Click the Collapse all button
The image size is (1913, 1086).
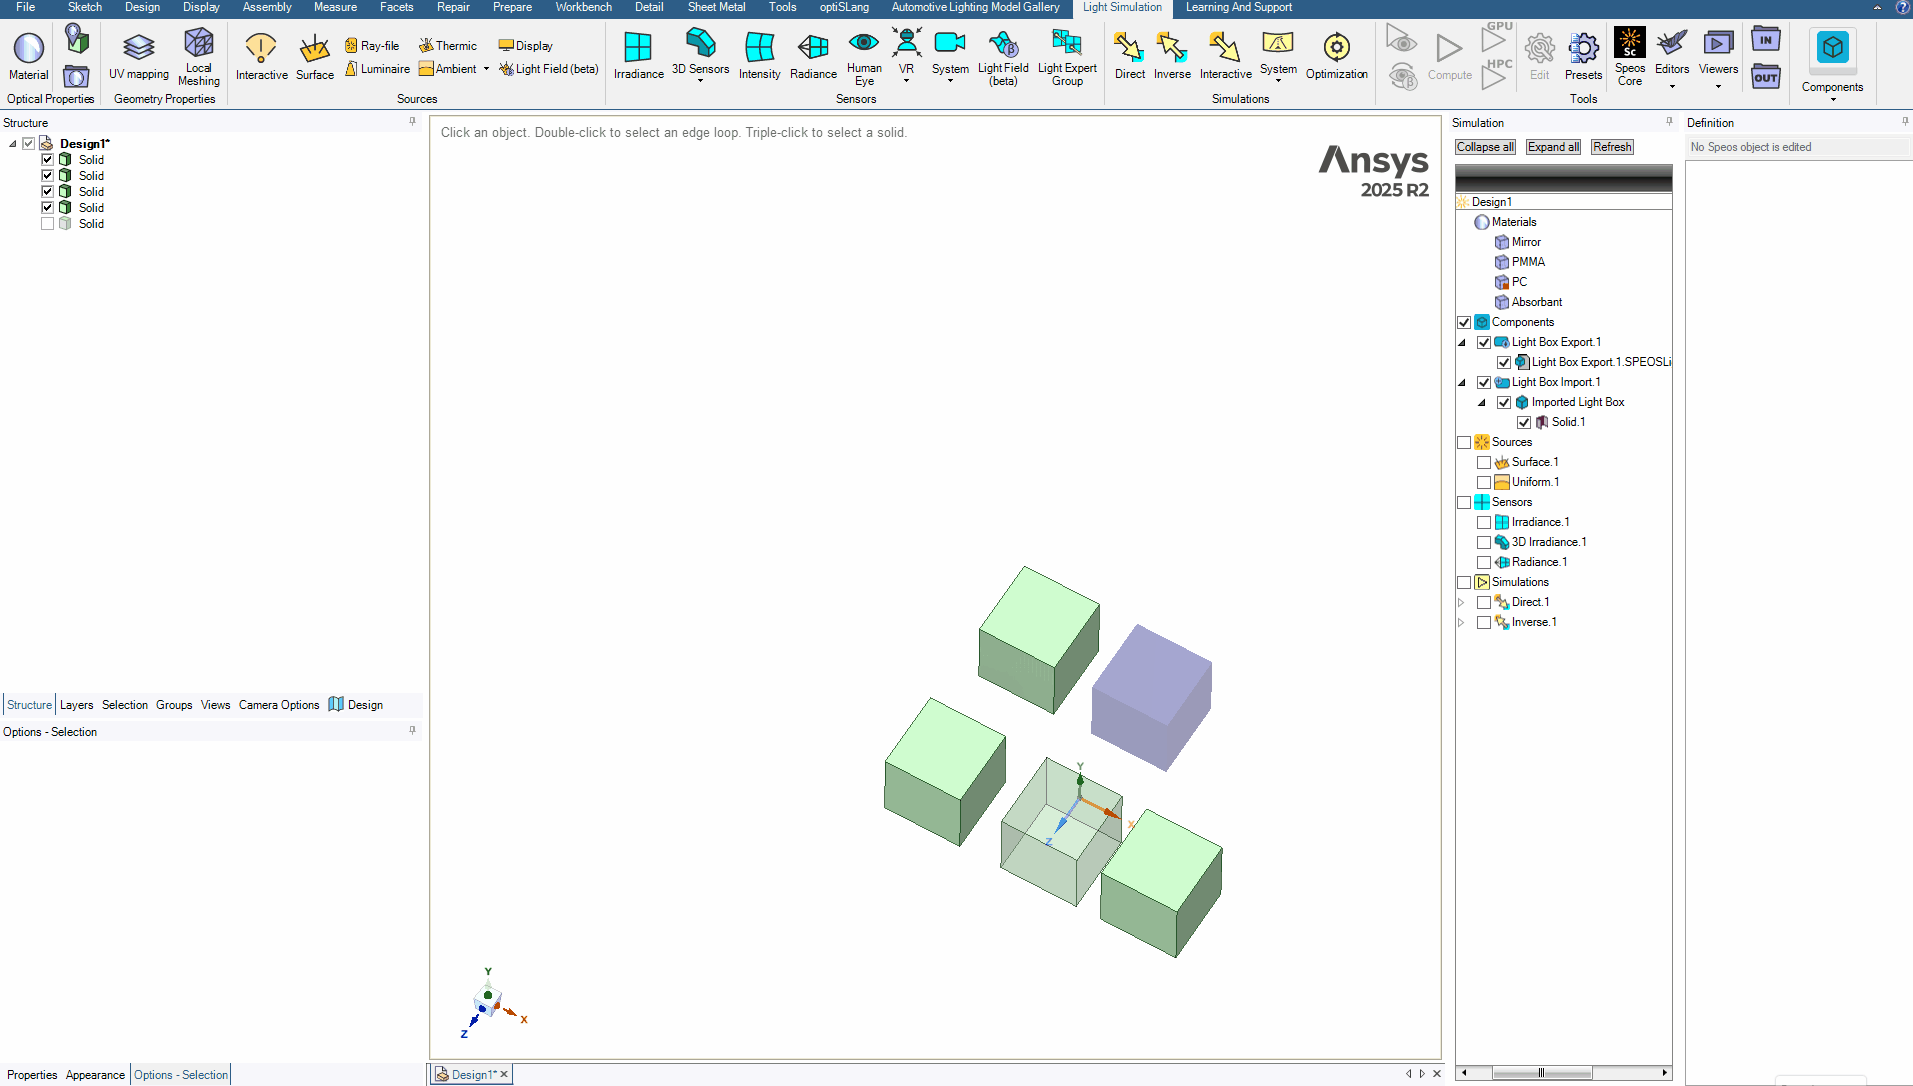1485,147
